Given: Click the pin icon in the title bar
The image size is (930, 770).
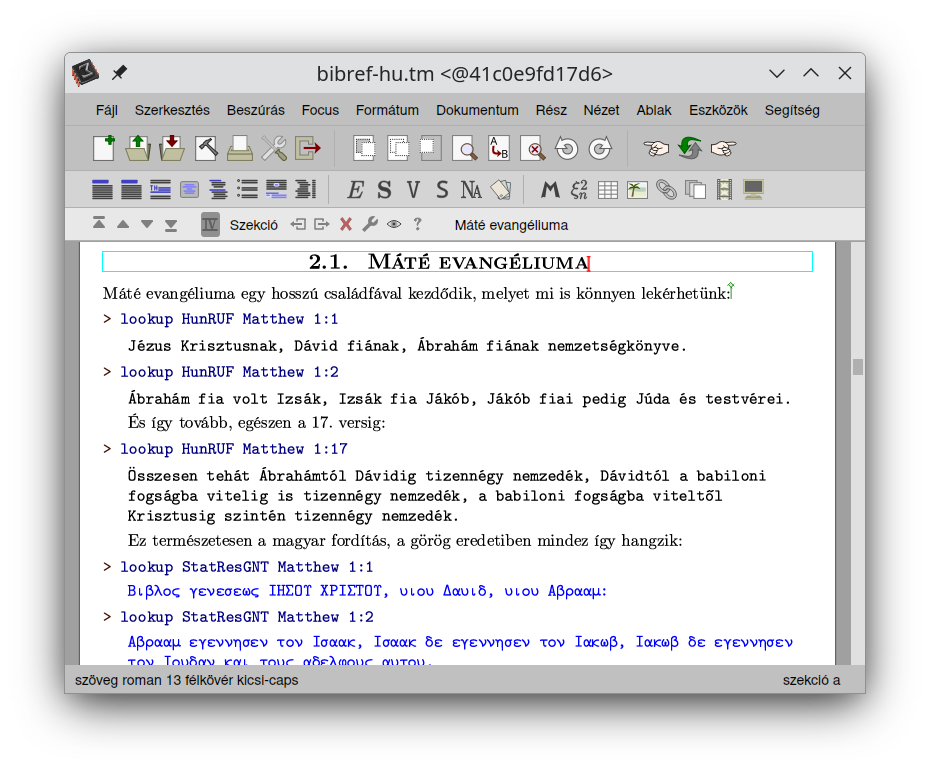Looking at the screenshot, I should tap(120, 73).
